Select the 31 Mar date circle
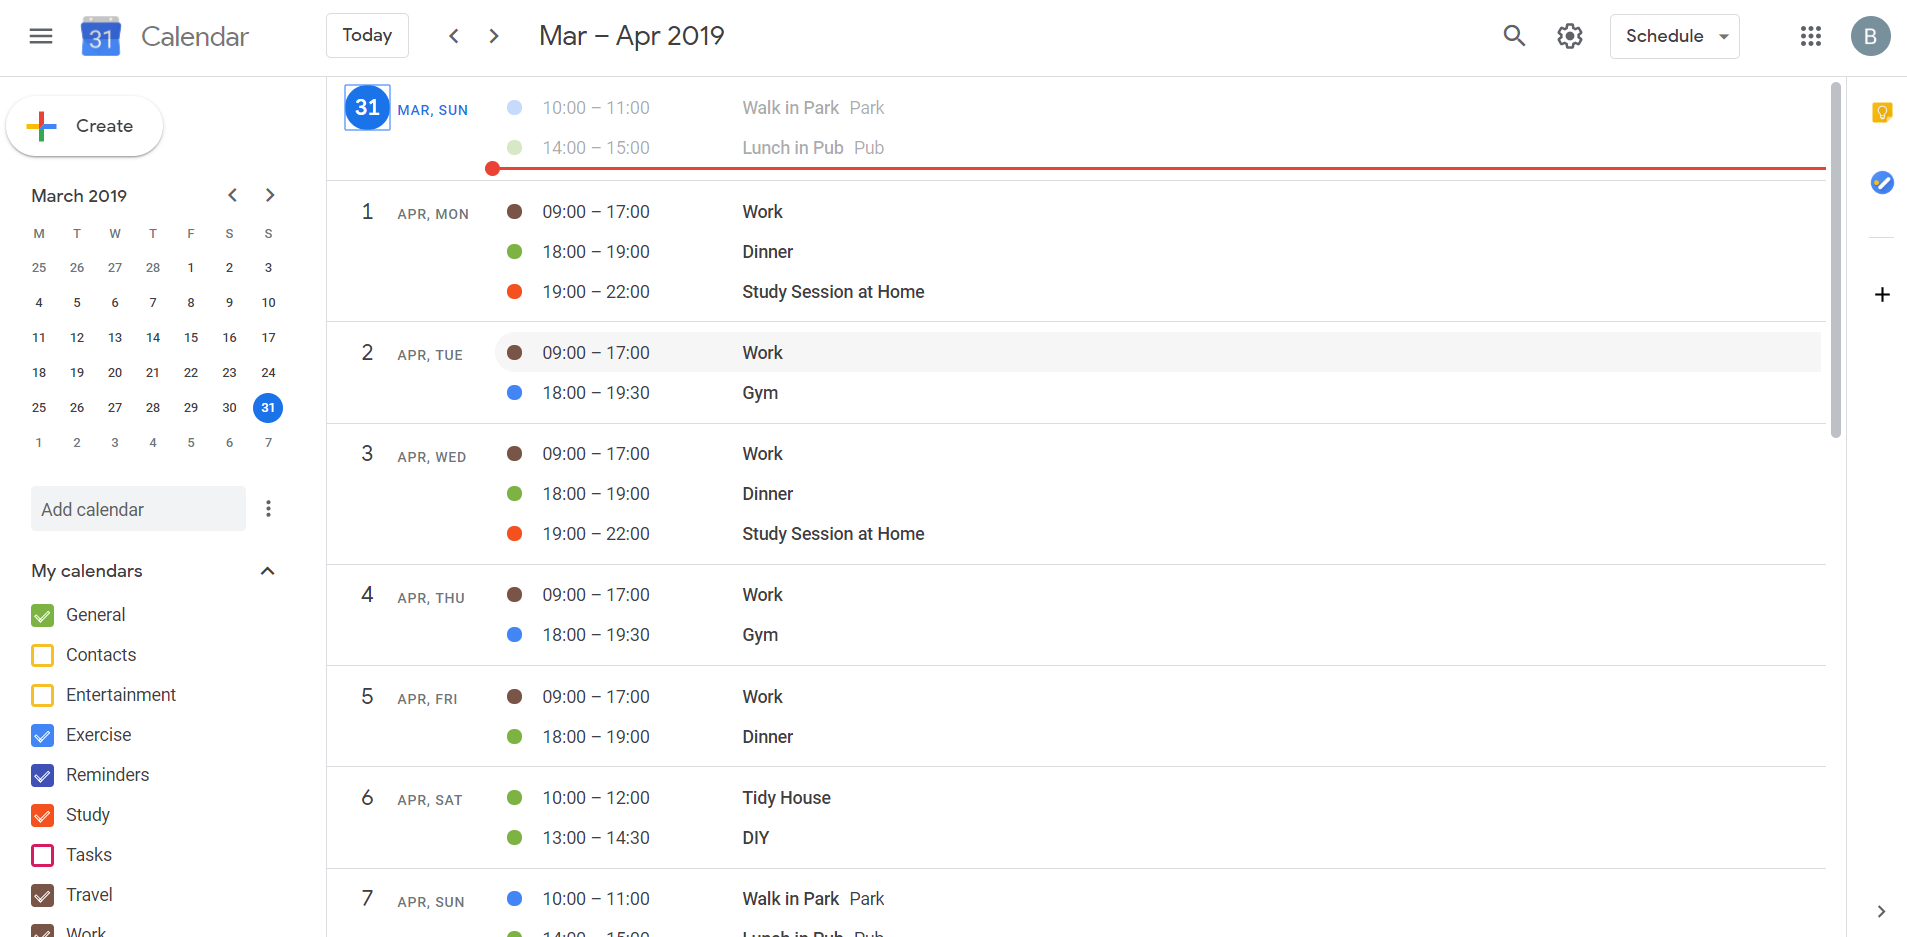 (x=367, y=107)
